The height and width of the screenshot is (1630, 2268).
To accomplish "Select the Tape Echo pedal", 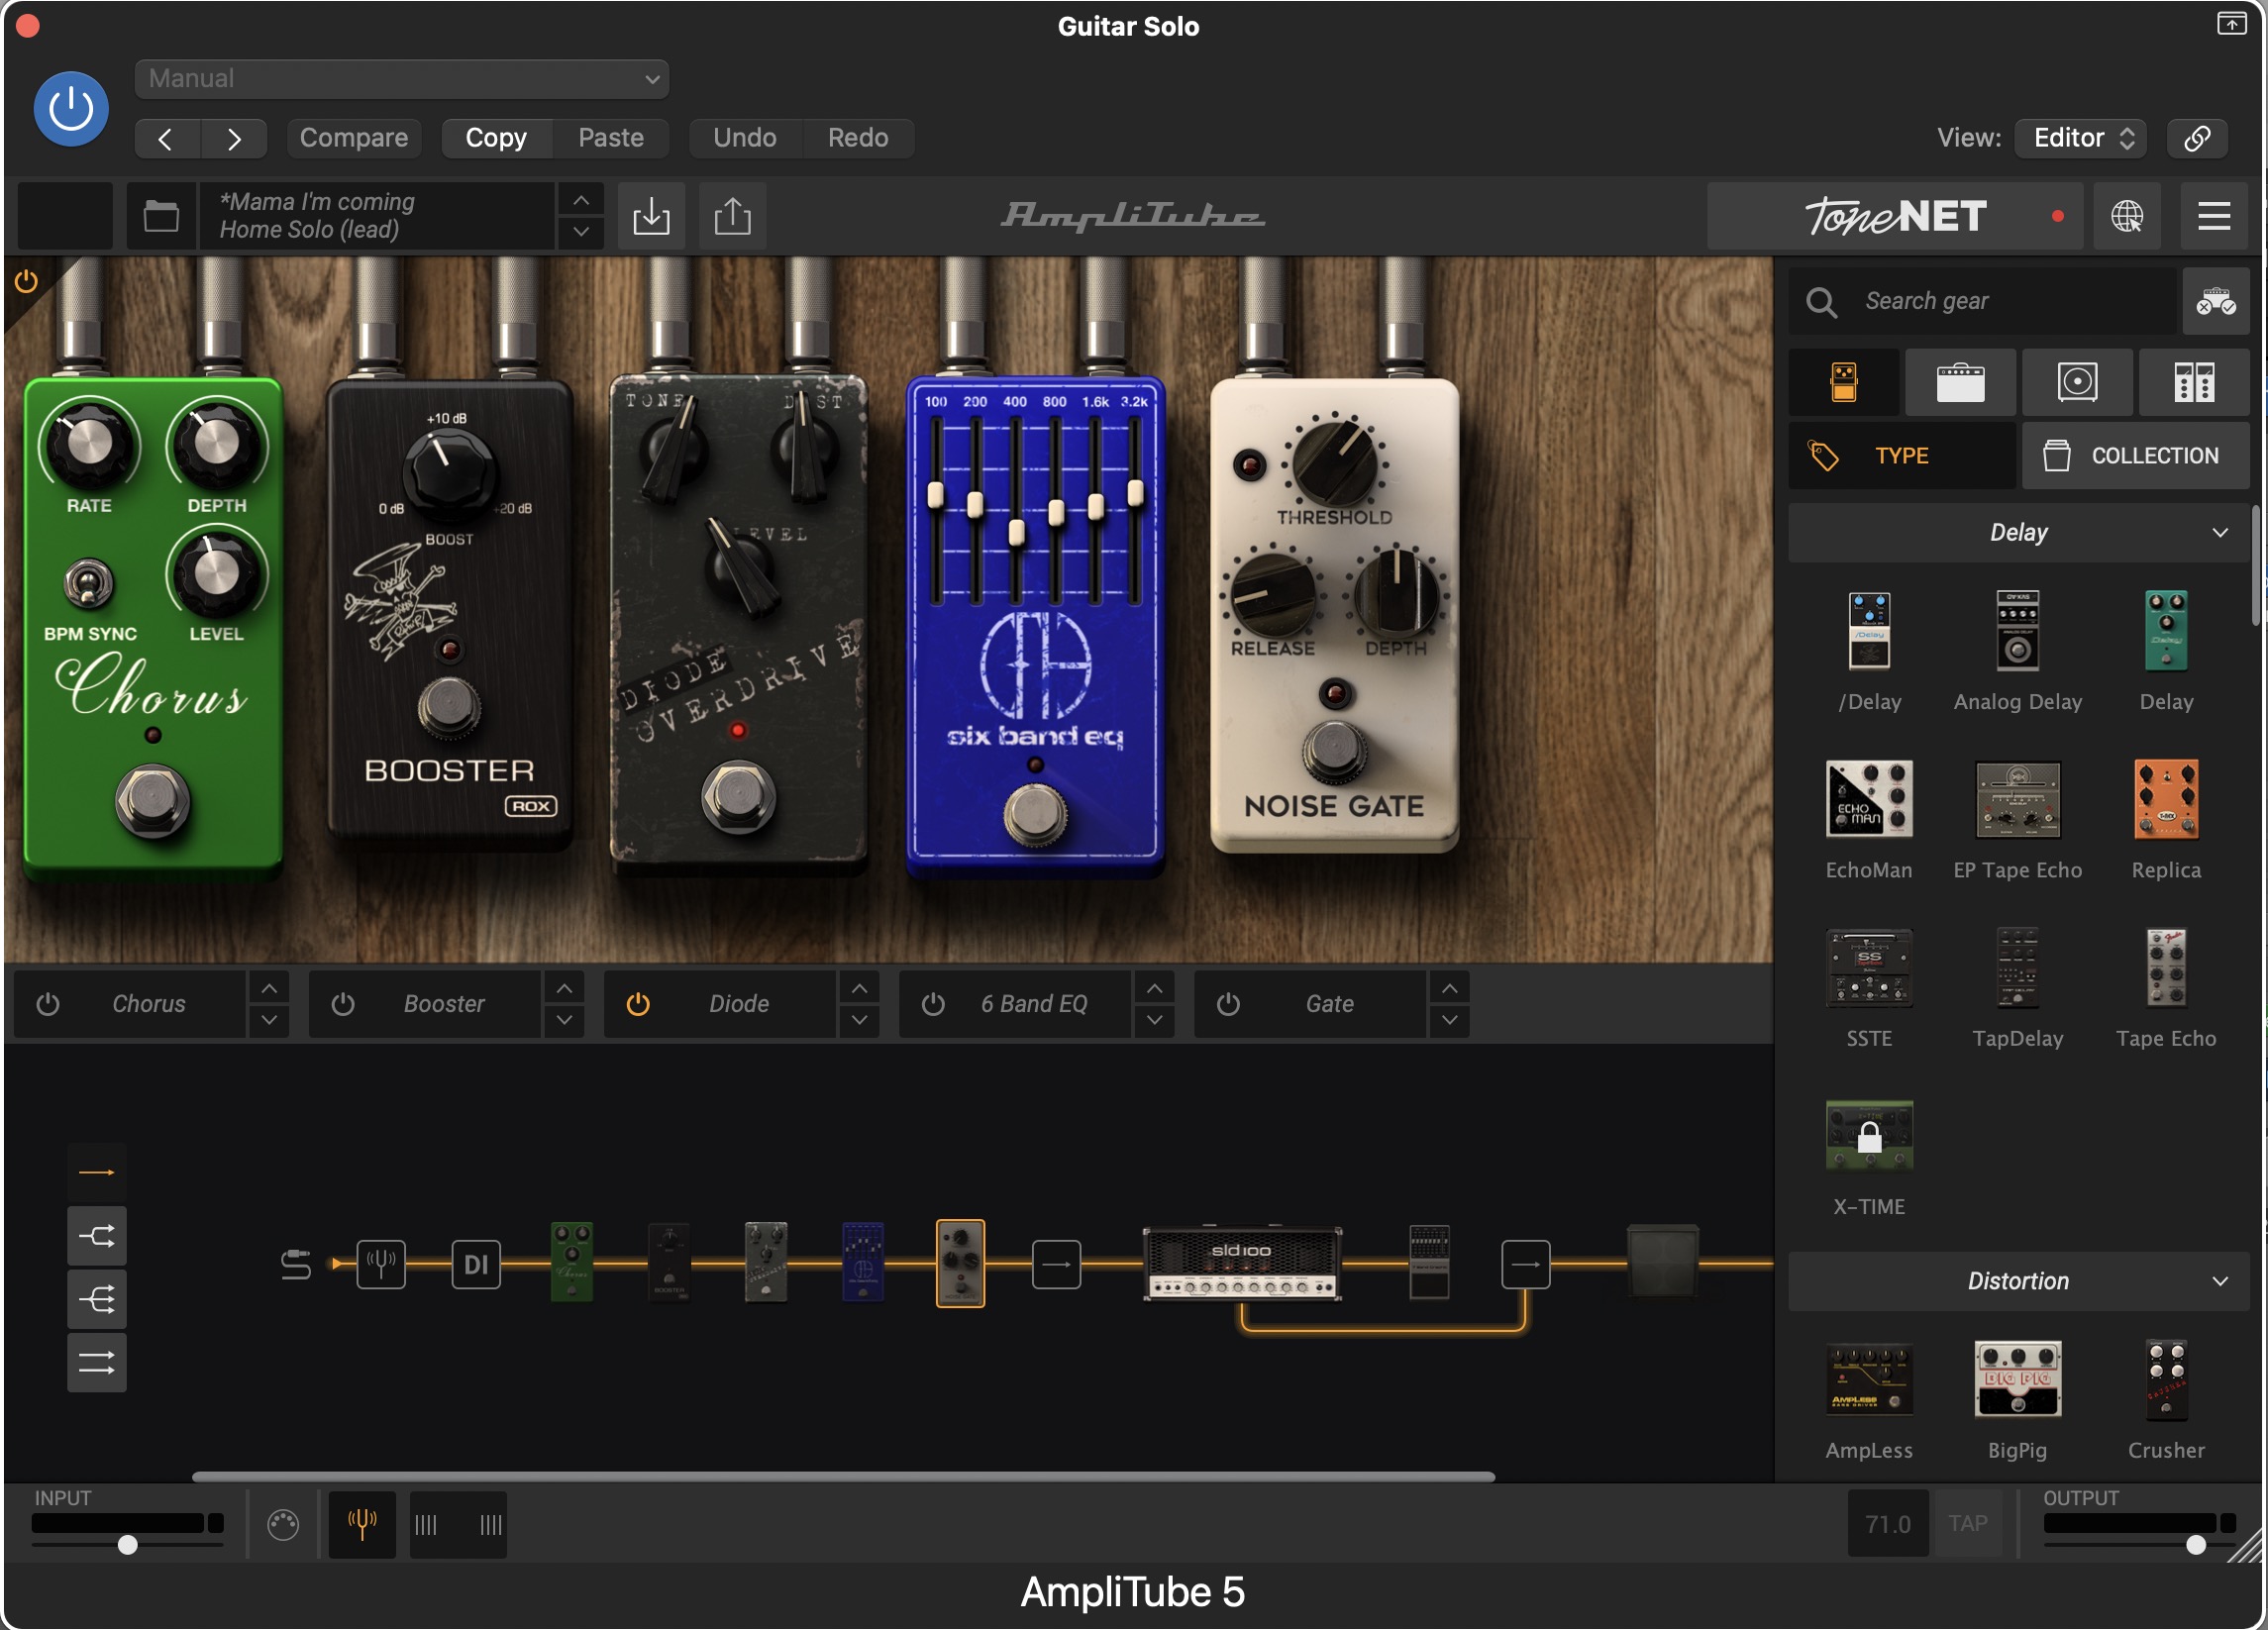I will pos(2166,968).
